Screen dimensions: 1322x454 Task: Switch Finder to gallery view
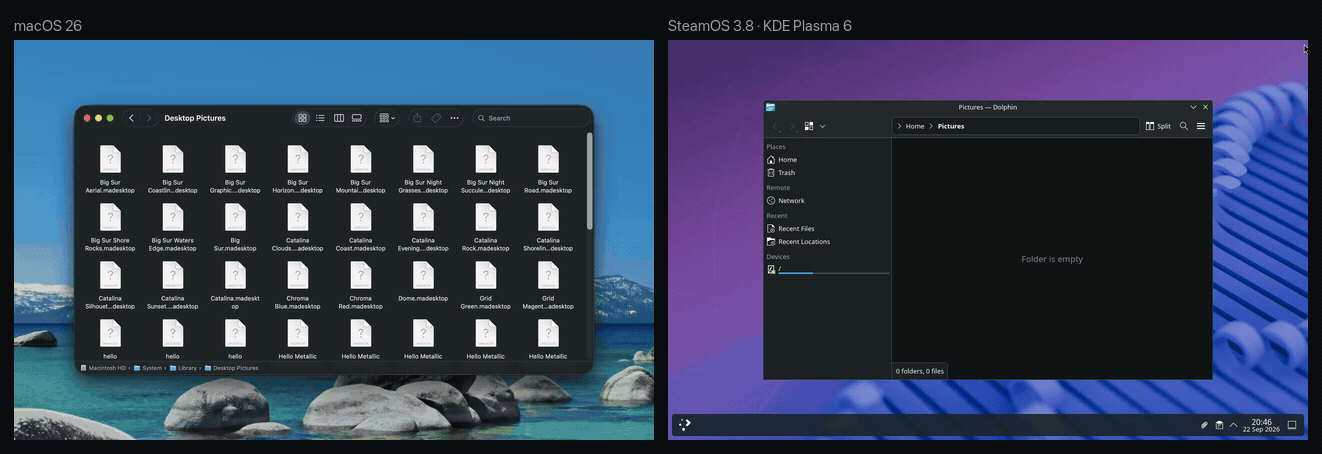pyautogui.click(x=357, y=118)
